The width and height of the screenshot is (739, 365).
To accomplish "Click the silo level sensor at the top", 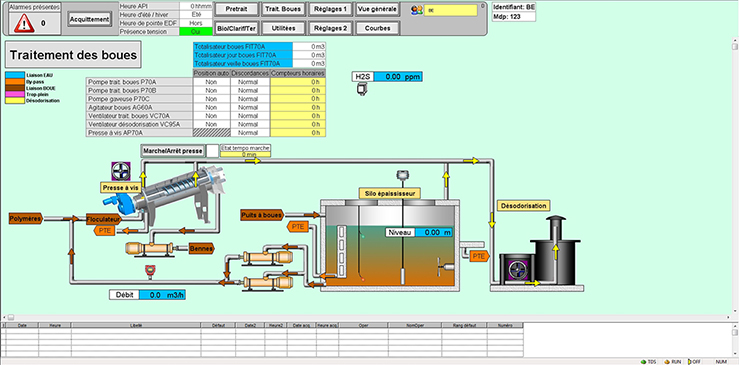I will click(x=402, y=174).
